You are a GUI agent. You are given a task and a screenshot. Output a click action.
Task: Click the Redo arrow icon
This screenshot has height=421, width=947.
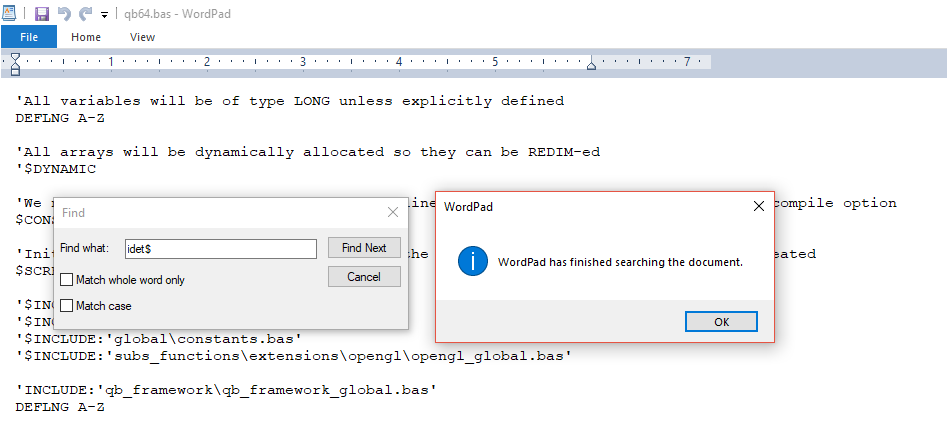(x=85, y=14)
